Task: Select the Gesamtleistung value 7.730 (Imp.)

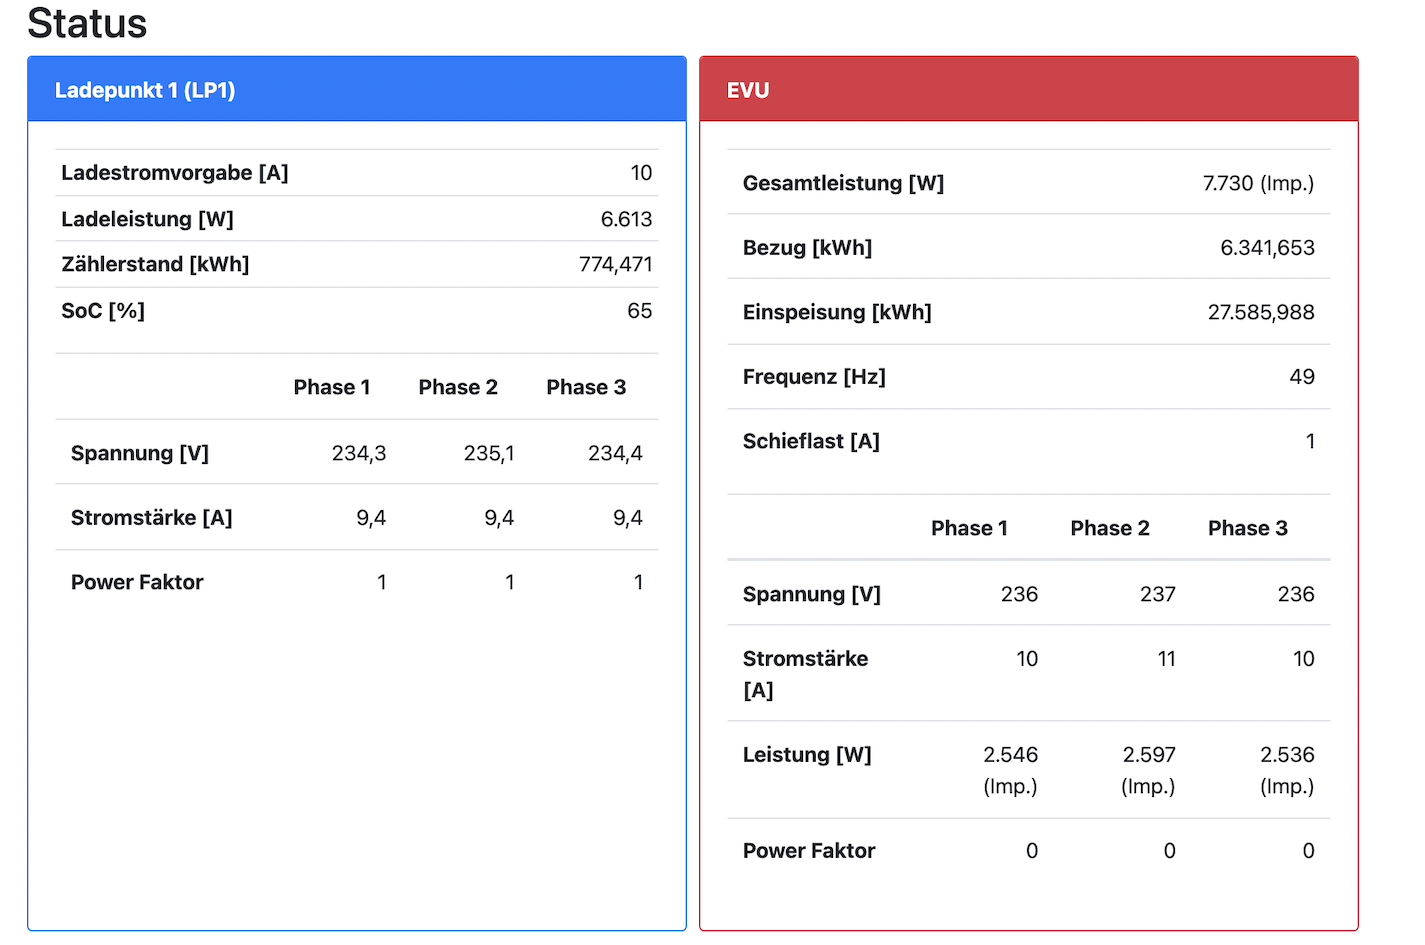Action: (1258, 183)
